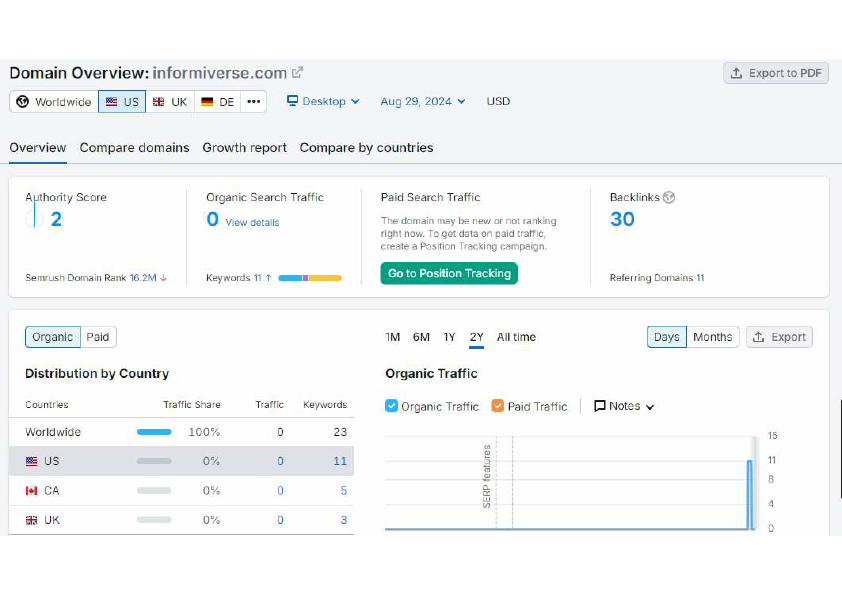Click the Notes comment icon
This screenshot has width=842, height=595.
tap(600, 406)
